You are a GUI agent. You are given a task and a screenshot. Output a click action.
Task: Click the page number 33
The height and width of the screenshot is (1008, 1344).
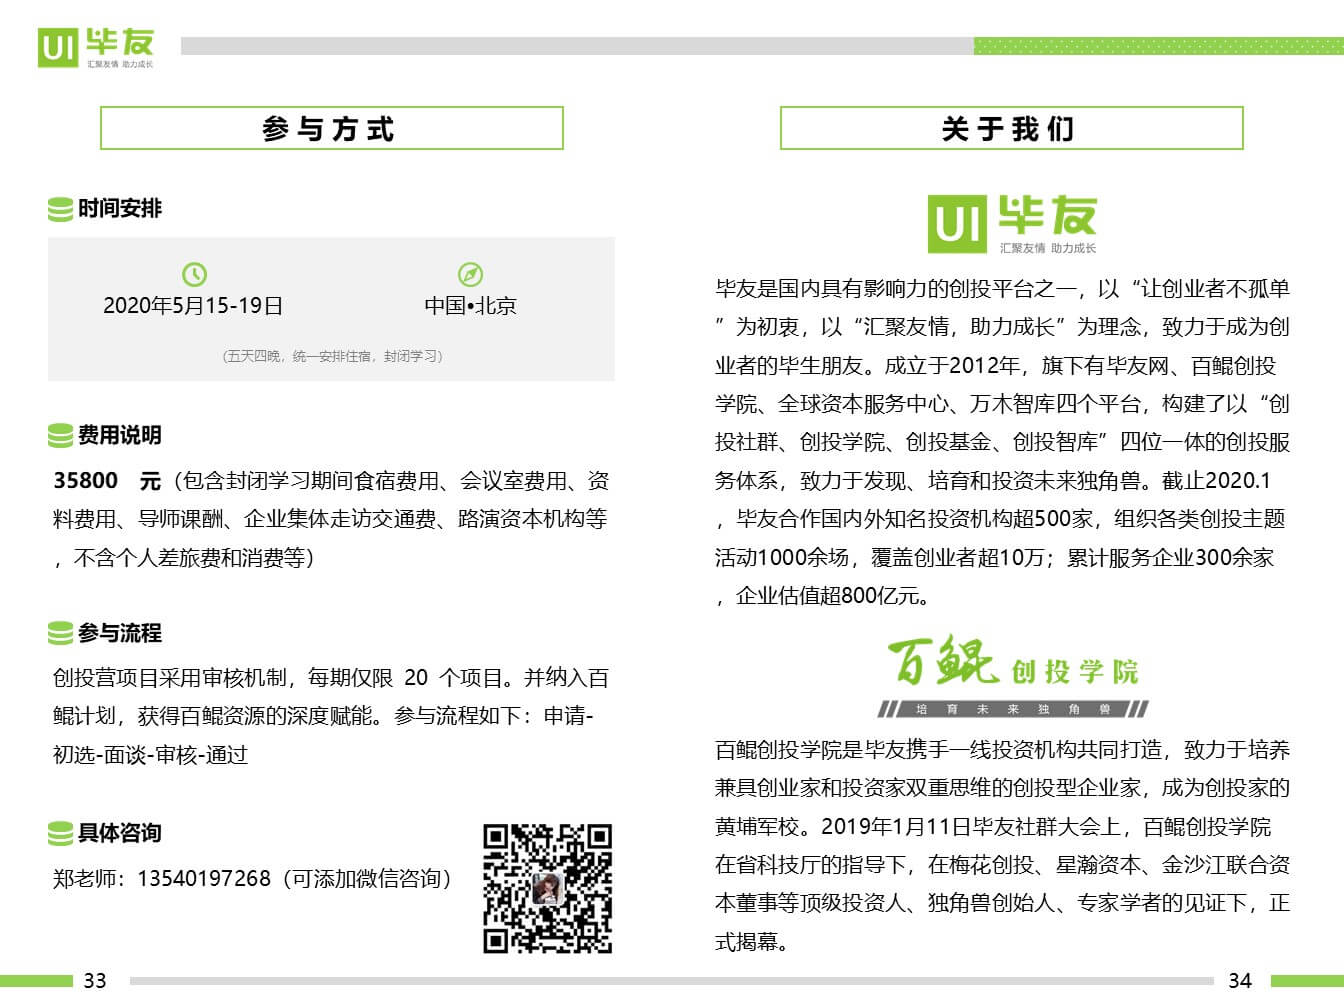[95, 981]
